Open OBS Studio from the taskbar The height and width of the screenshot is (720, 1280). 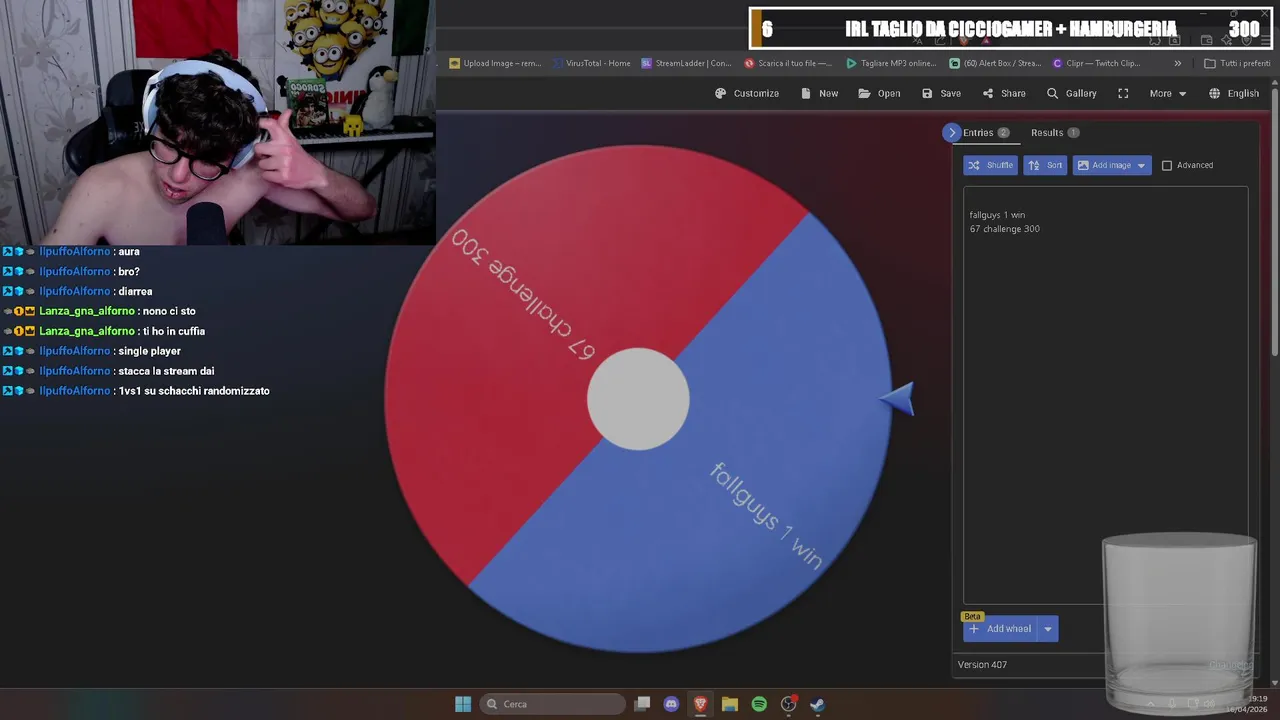click(x=788, y=704)
